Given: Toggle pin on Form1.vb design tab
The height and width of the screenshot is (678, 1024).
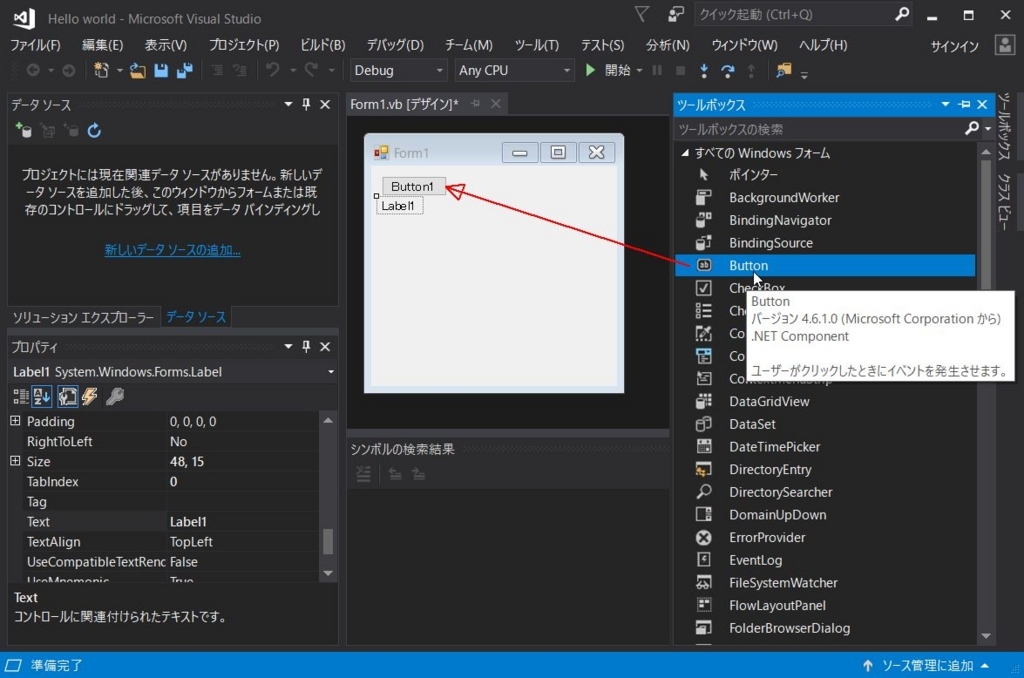Looking at the screenshot, I should [476, 104].
